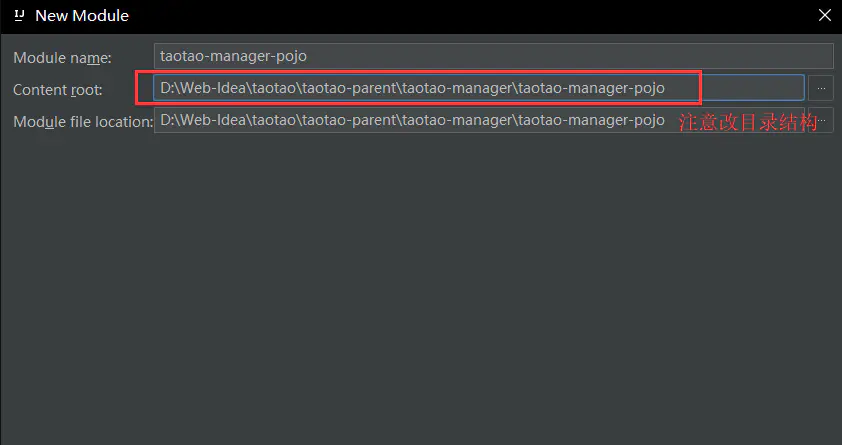Click the Content root label

click(x=58, y=90)
